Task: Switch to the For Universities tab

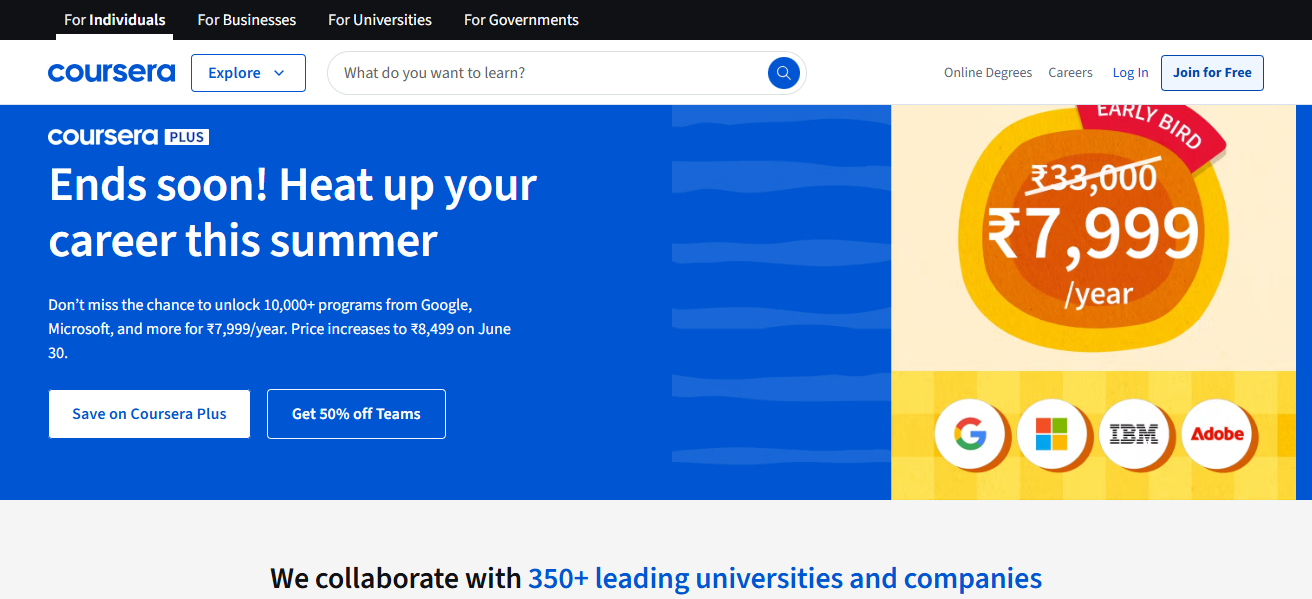Action: click(x=380, y=20)
